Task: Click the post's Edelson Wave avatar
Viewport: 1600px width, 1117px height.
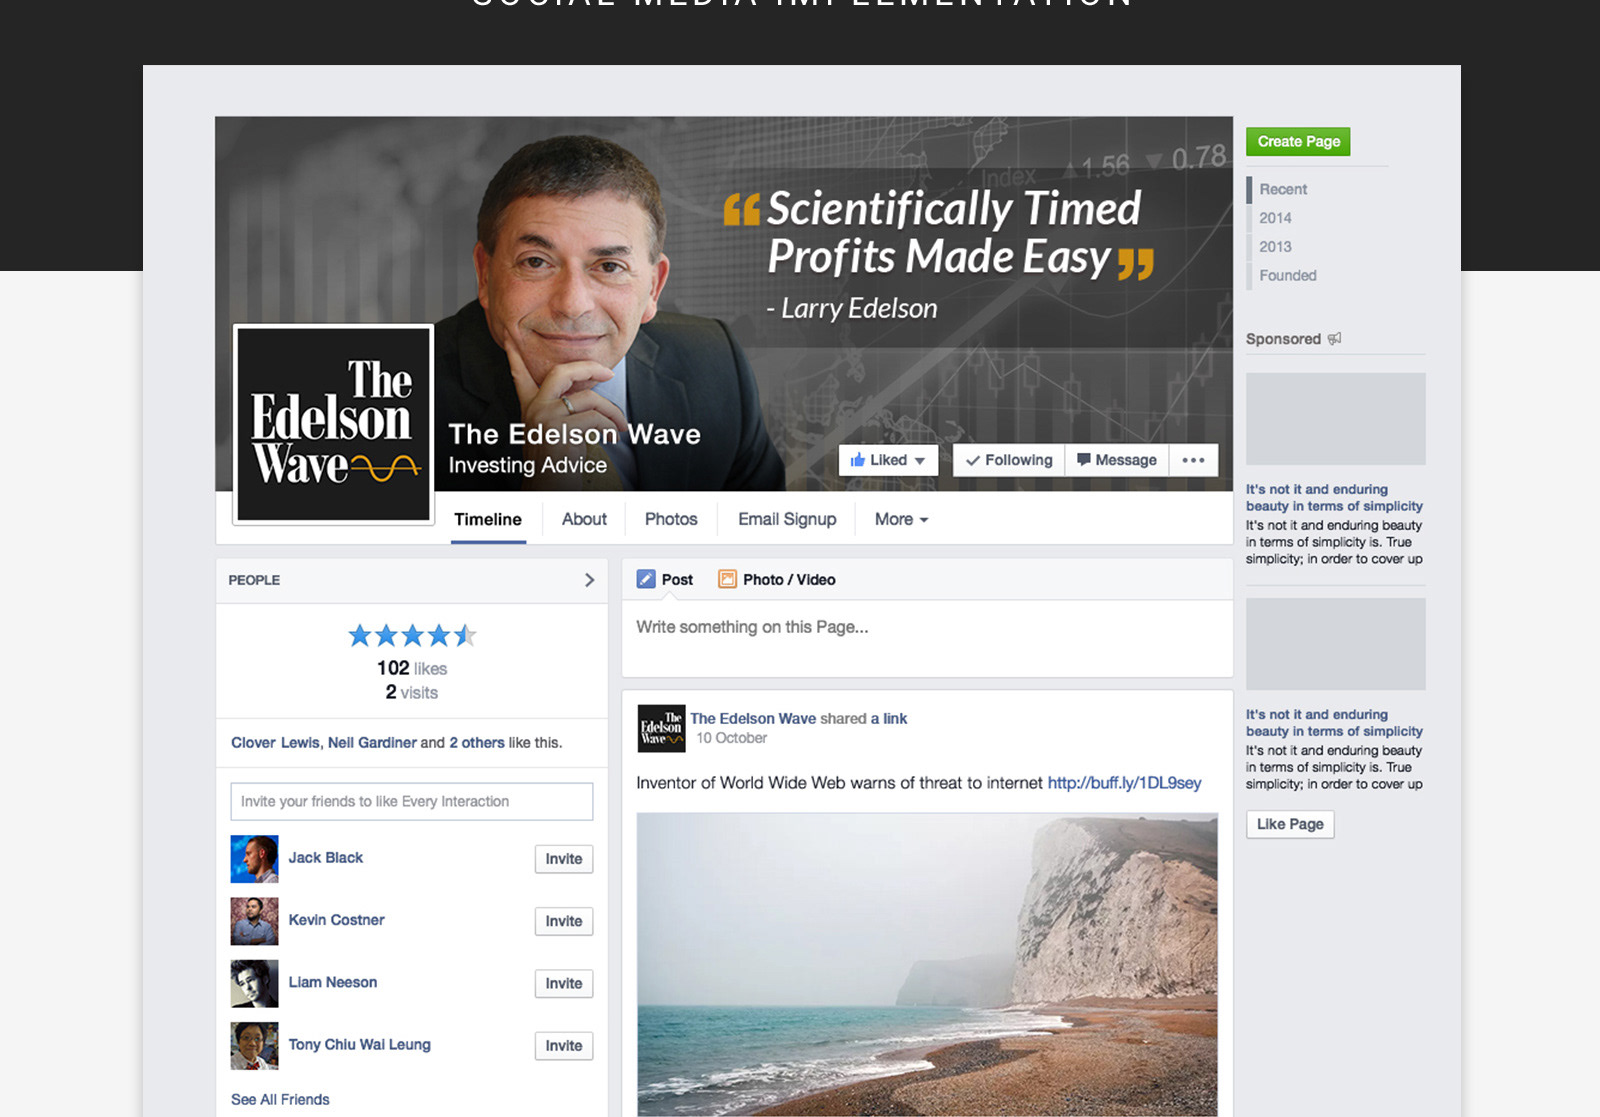Action: [x=661, y=728]
